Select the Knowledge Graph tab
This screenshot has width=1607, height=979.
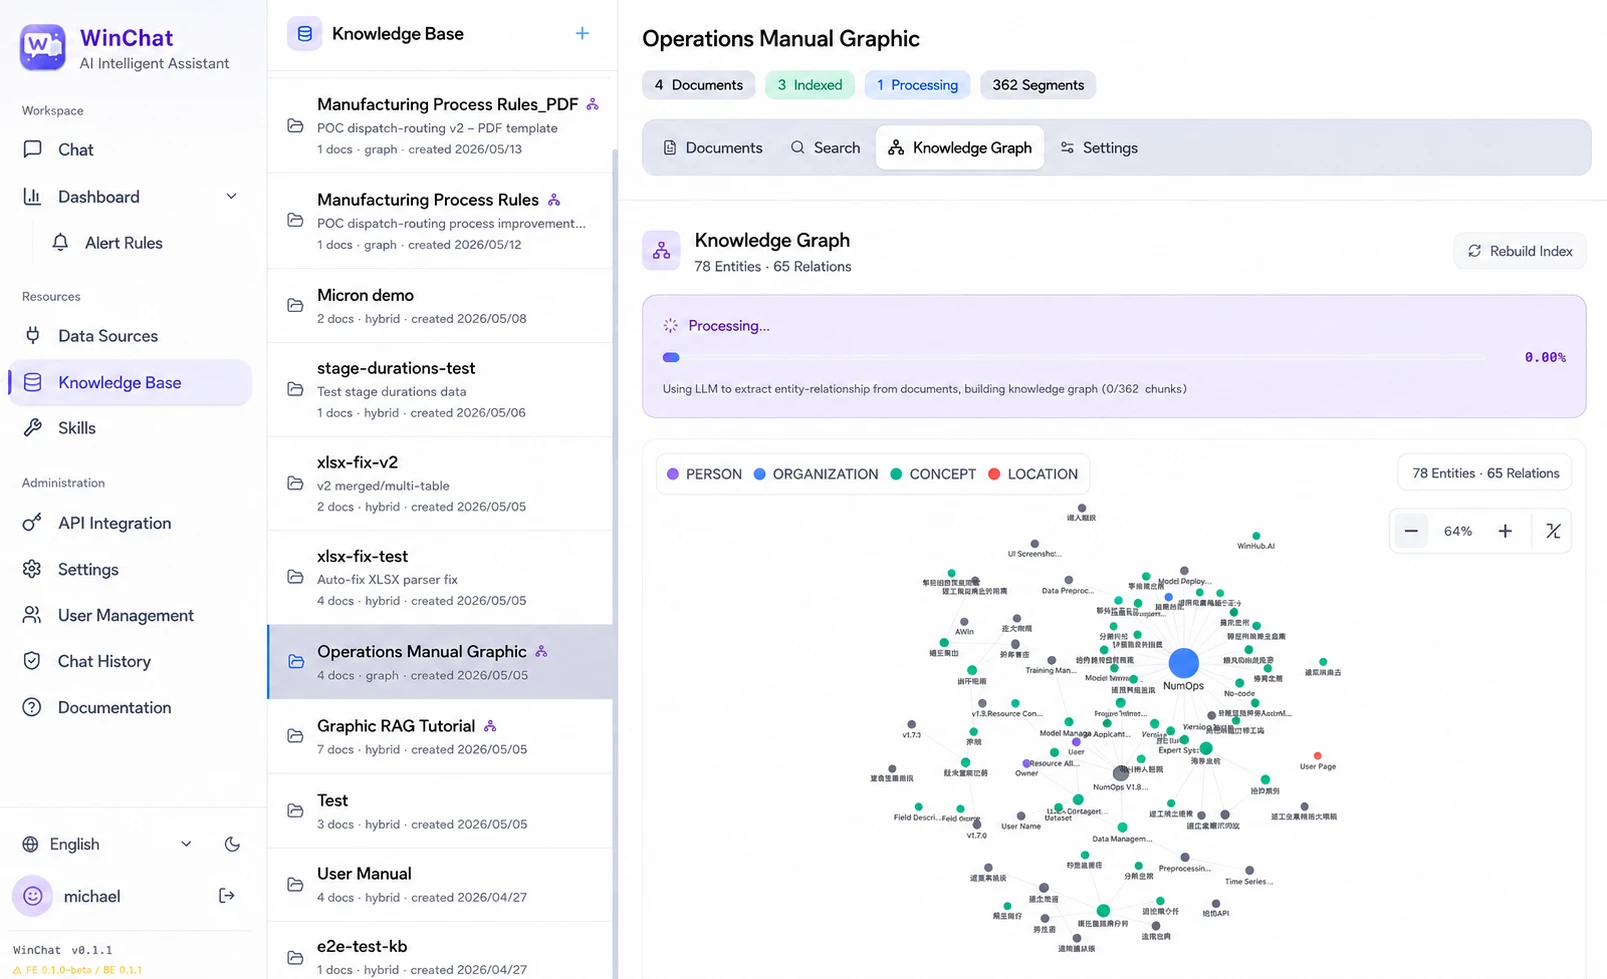point(960,148)
